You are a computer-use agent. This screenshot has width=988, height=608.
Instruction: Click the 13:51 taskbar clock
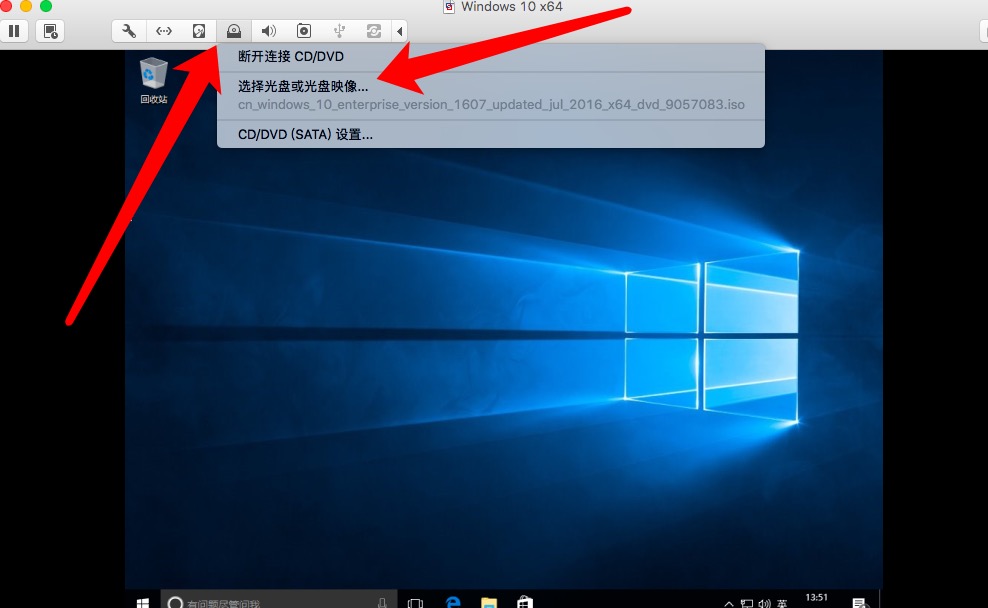[x=817, y=597]
